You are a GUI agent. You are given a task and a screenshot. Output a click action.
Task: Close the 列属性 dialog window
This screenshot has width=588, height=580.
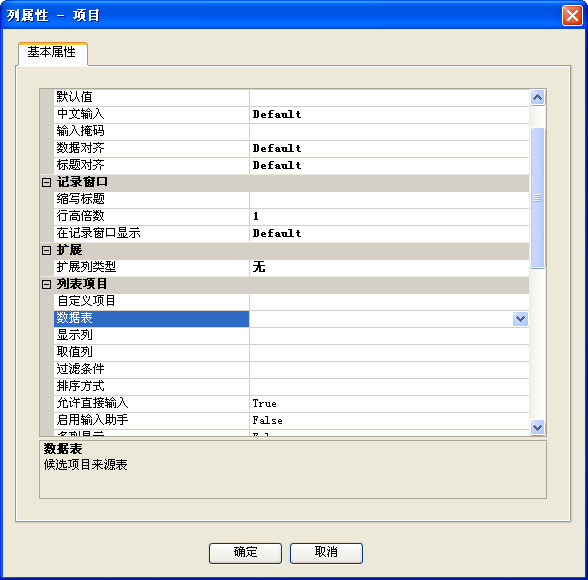pyautogui.click(x=572, y=15)
